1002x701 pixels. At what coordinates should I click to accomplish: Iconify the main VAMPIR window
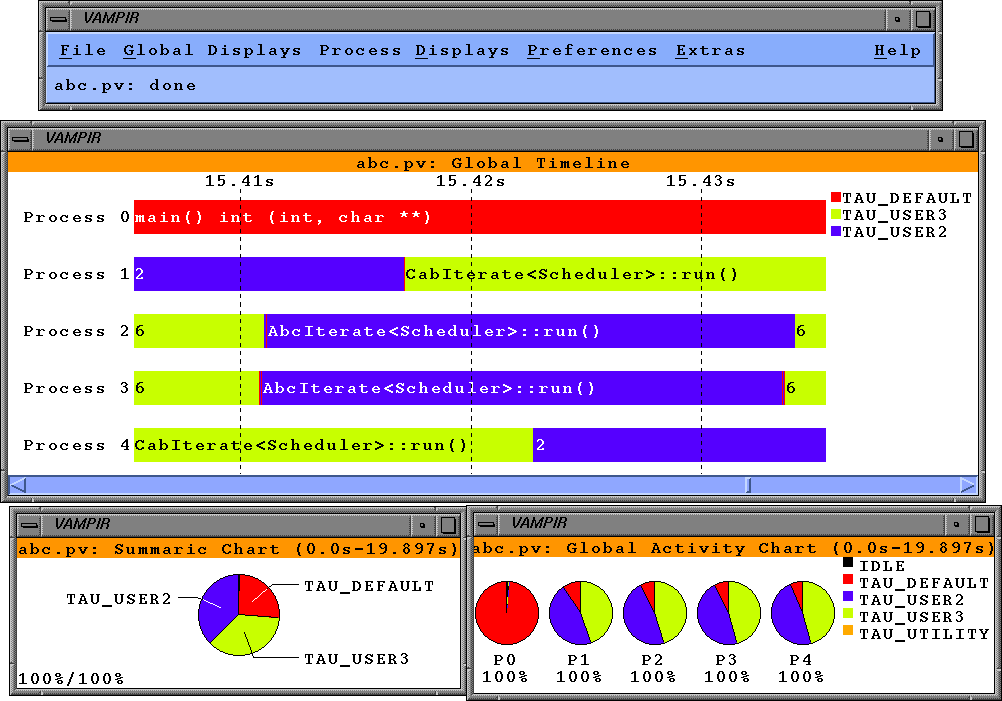[898, 19]
